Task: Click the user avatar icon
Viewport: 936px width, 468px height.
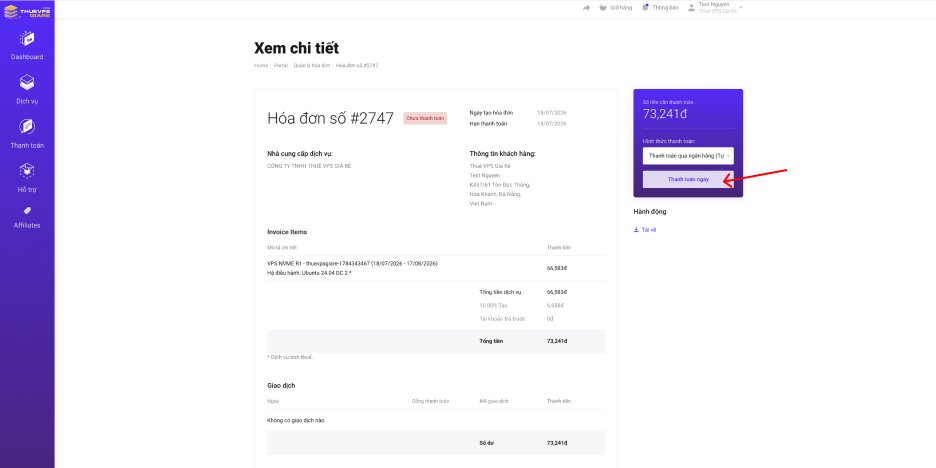Action: 691,8
